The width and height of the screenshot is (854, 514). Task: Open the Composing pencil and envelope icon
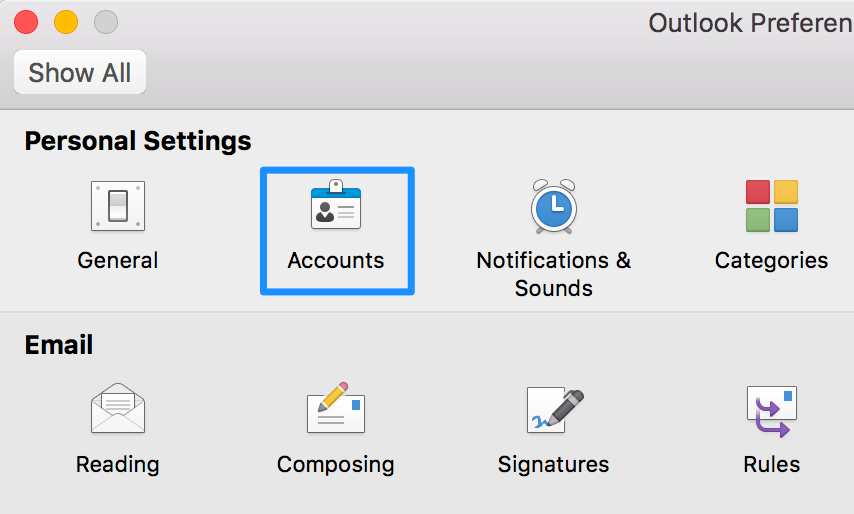tap(336, 409)
